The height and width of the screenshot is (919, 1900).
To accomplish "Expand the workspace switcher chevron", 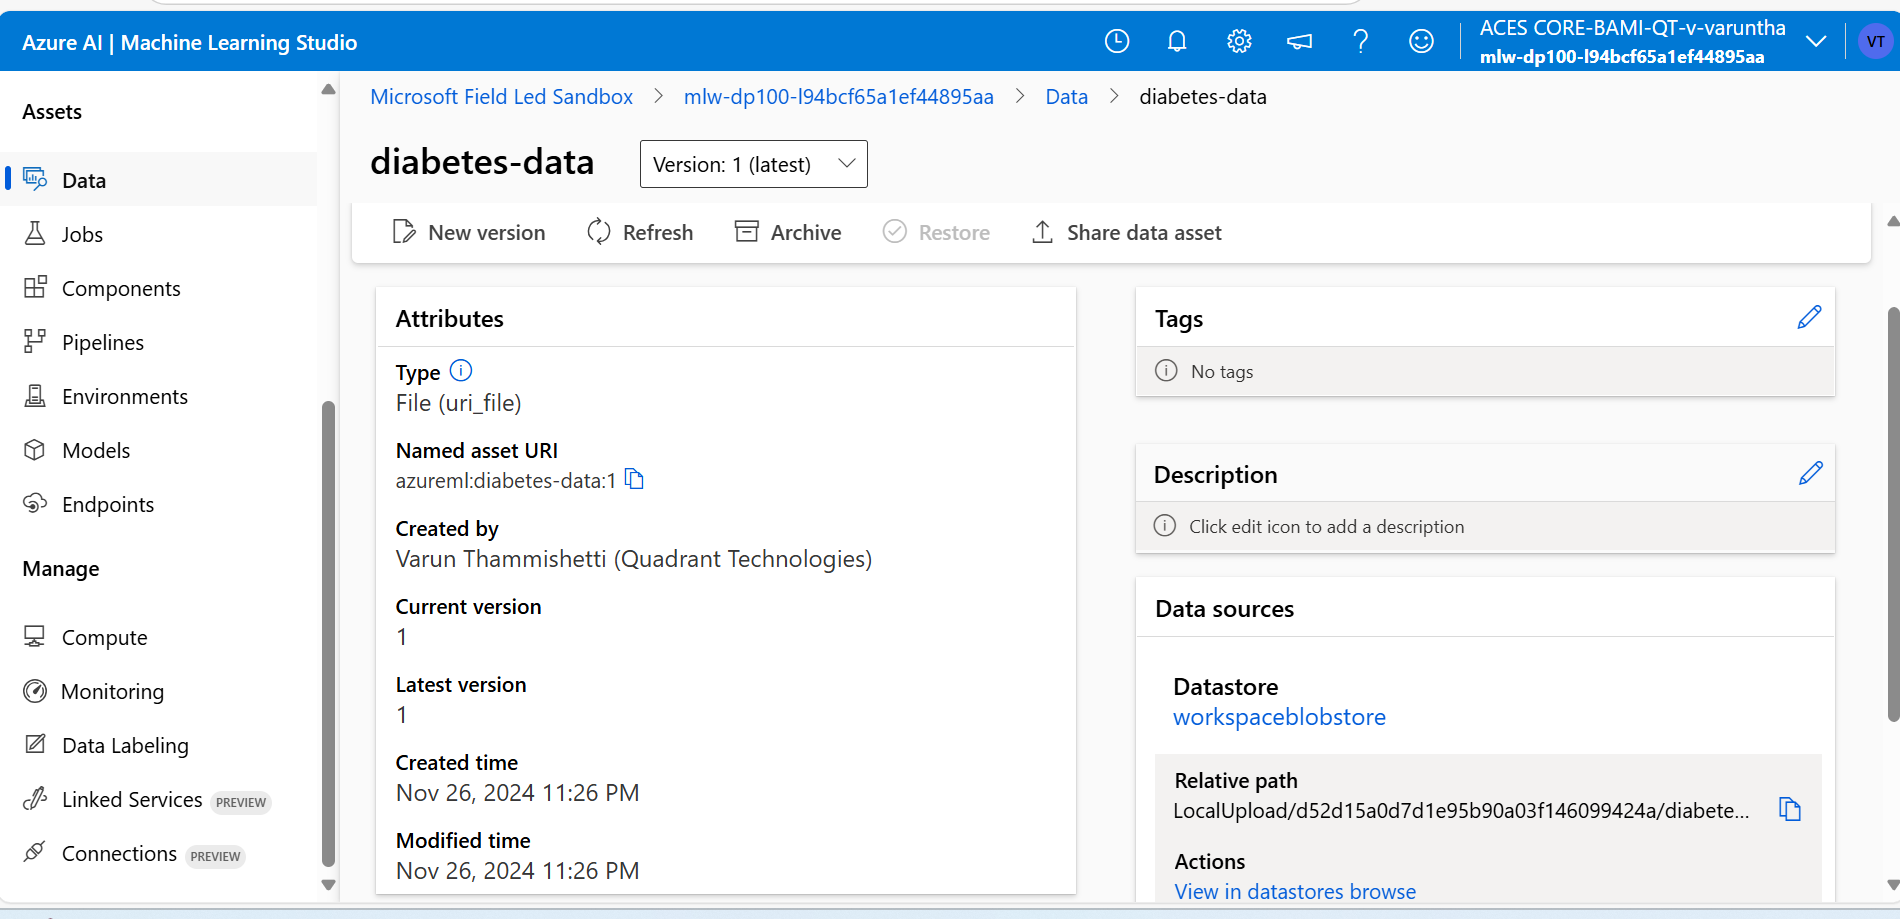I will tap(1817, 41).
